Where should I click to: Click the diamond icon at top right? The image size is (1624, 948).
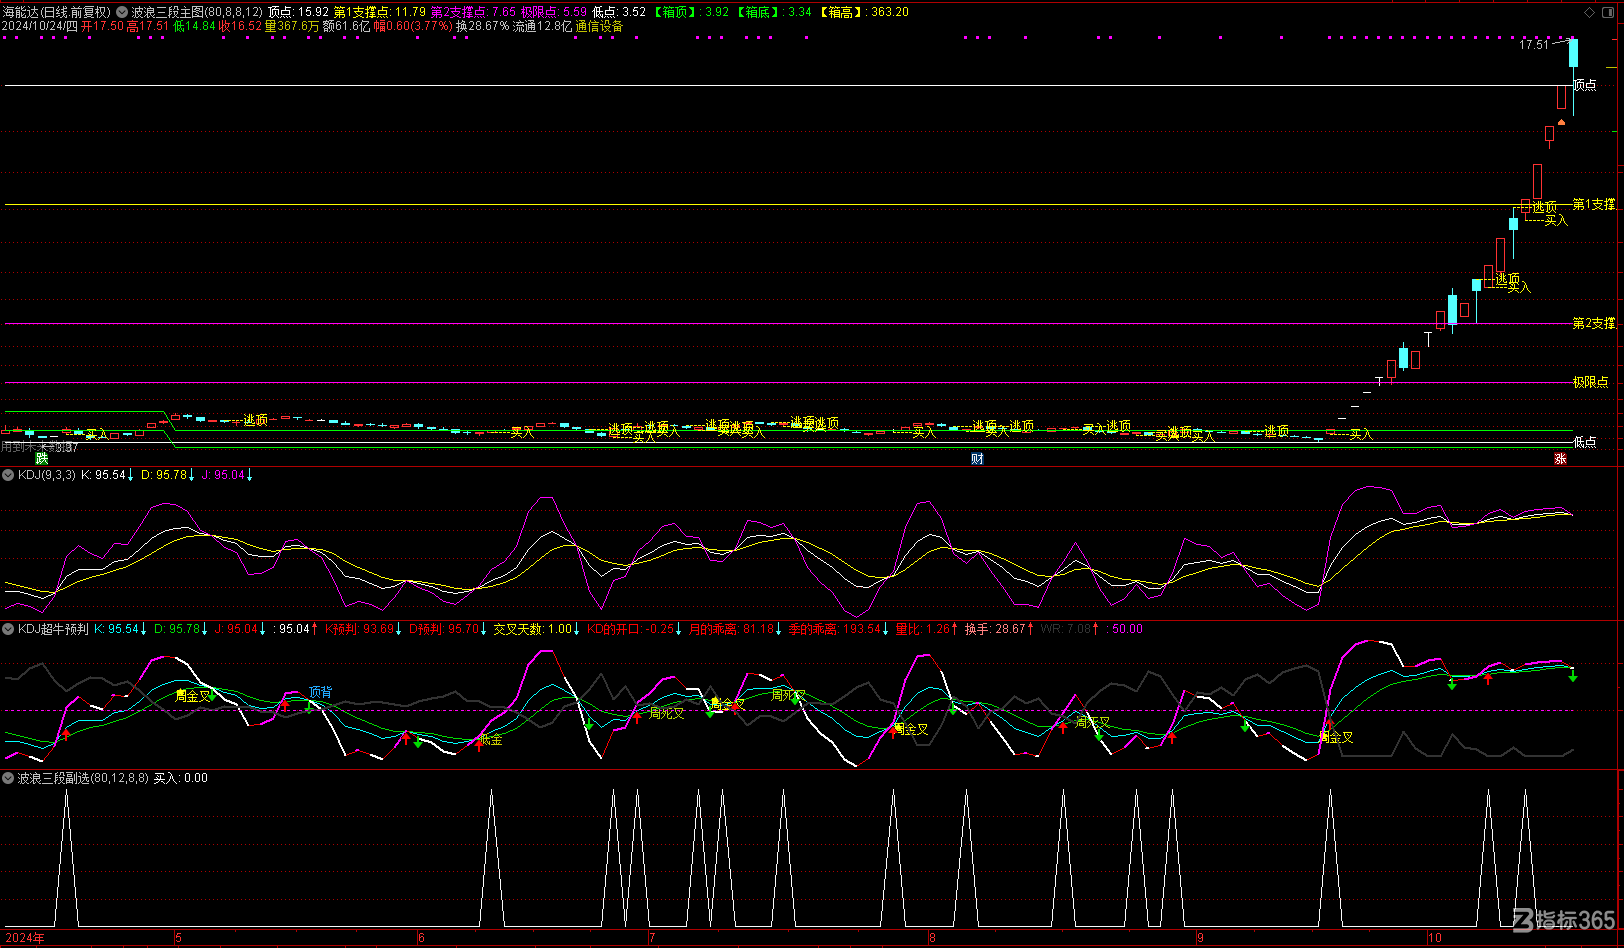[1590, 12]
